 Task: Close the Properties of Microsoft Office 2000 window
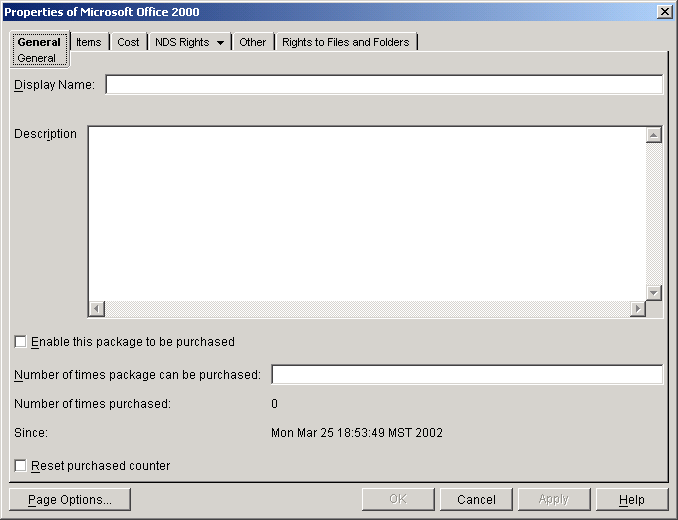664,12
